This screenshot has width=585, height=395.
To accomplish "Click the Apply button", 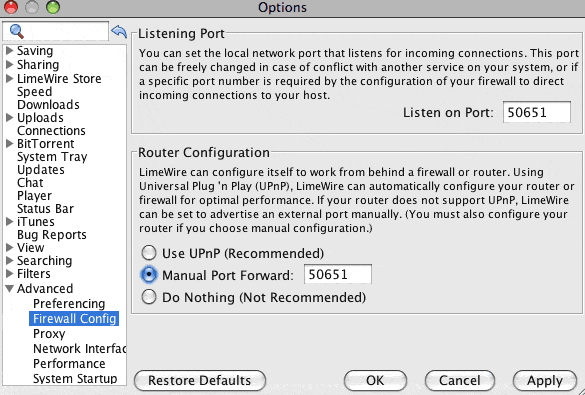I will click(545, 380).
